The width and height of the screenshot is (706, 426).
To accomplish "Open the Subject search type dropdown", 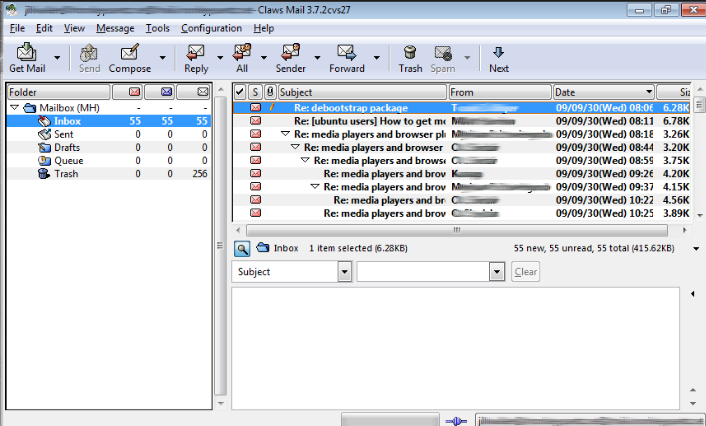I will pos(344,272).
